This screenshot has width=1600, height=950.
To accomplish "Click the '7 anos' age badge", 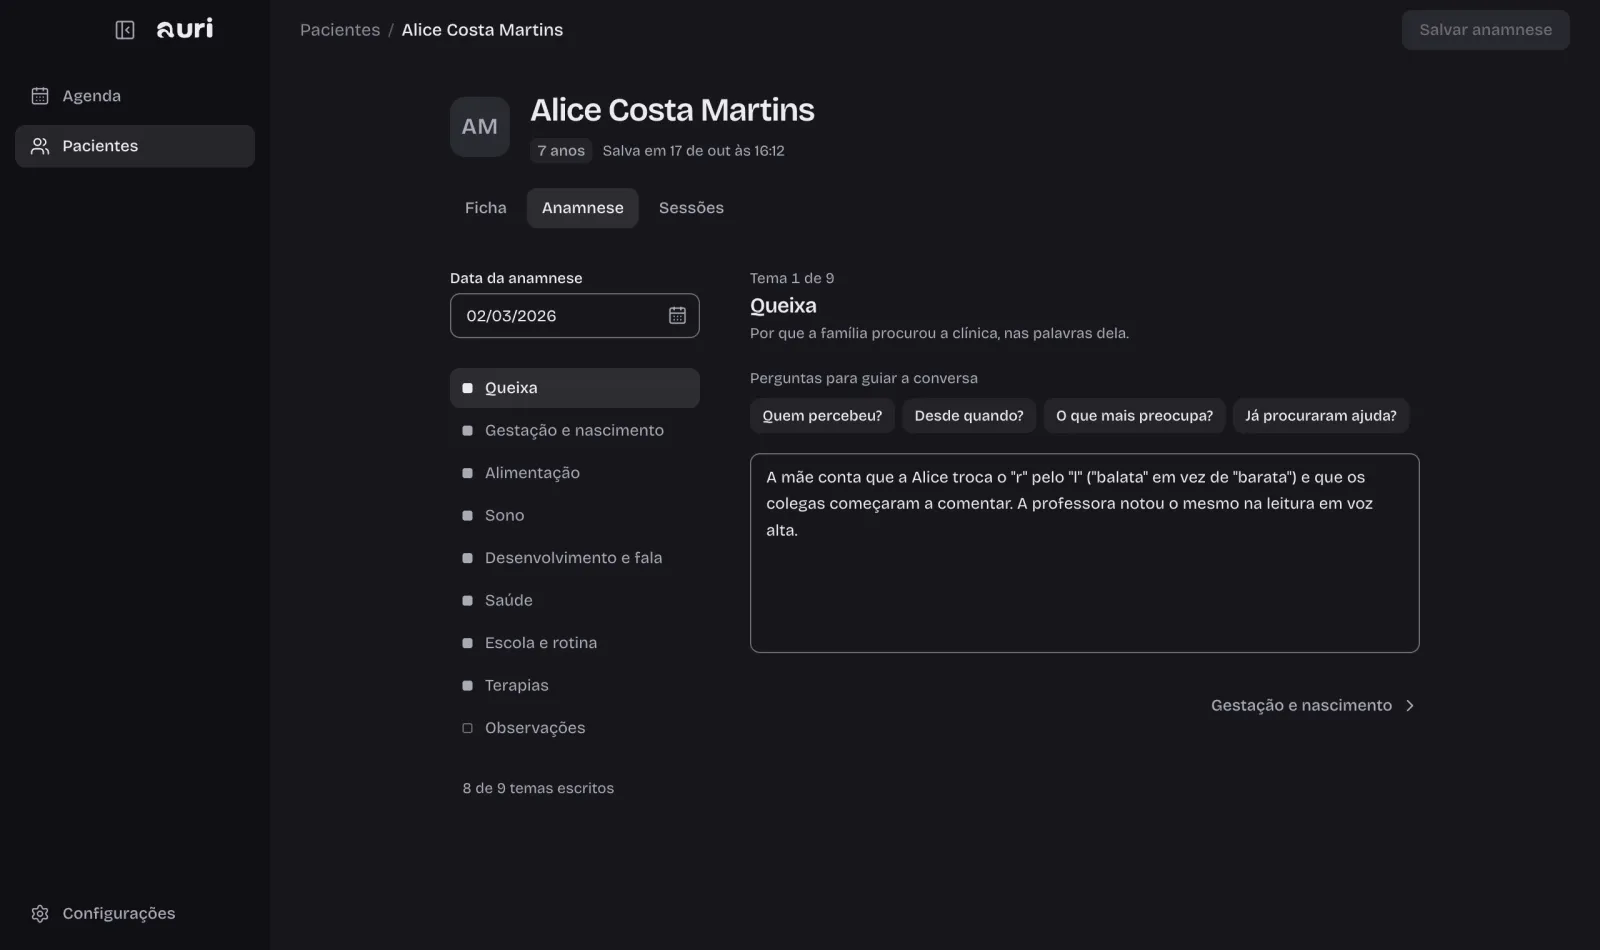I will [x=561, y=151].
